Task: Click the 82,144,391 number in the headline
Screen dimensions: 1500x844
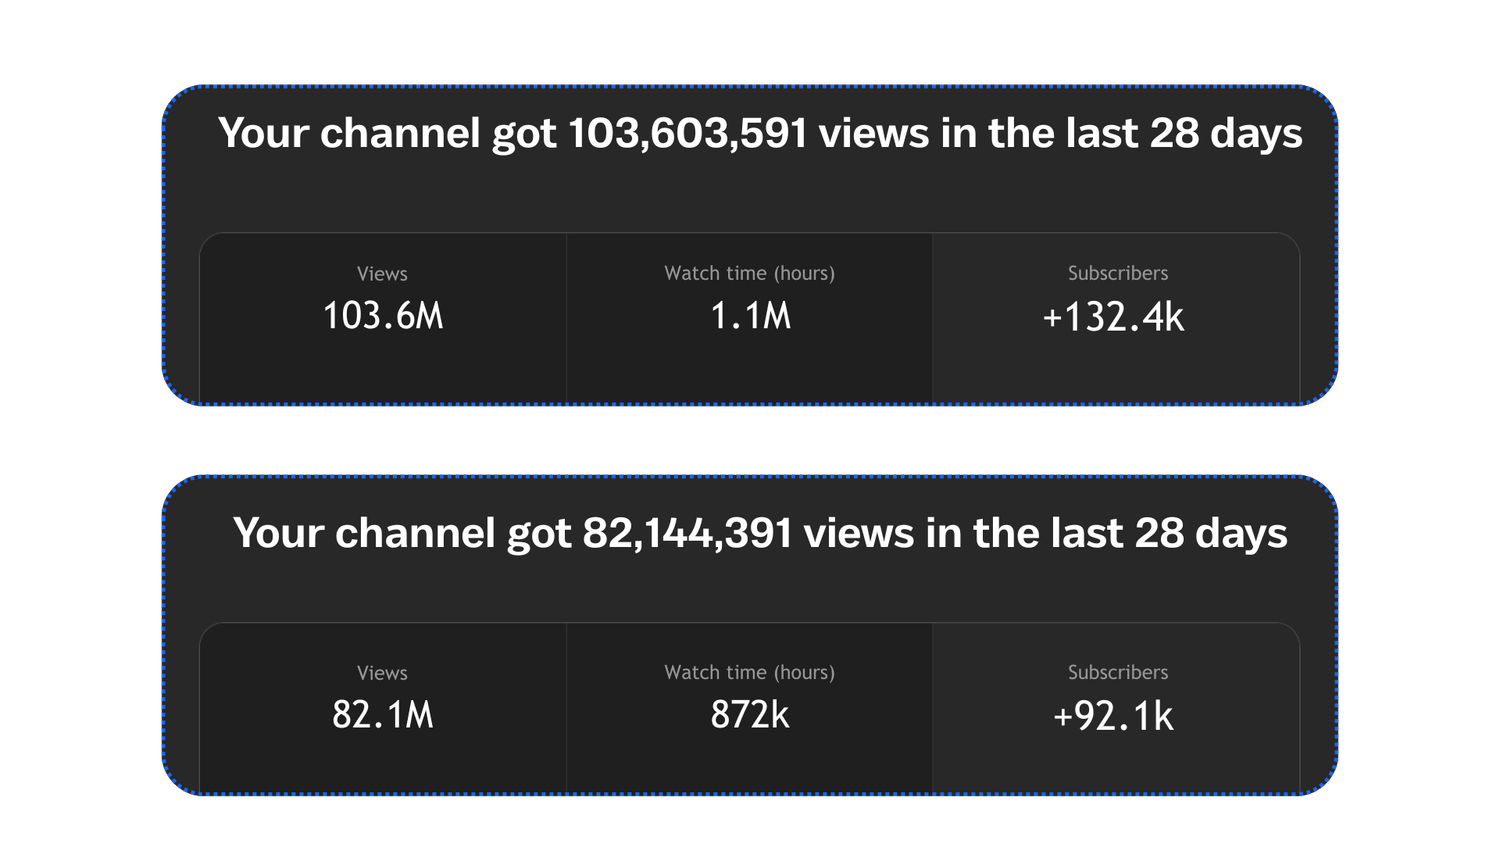Action: (x=687, y=533)
